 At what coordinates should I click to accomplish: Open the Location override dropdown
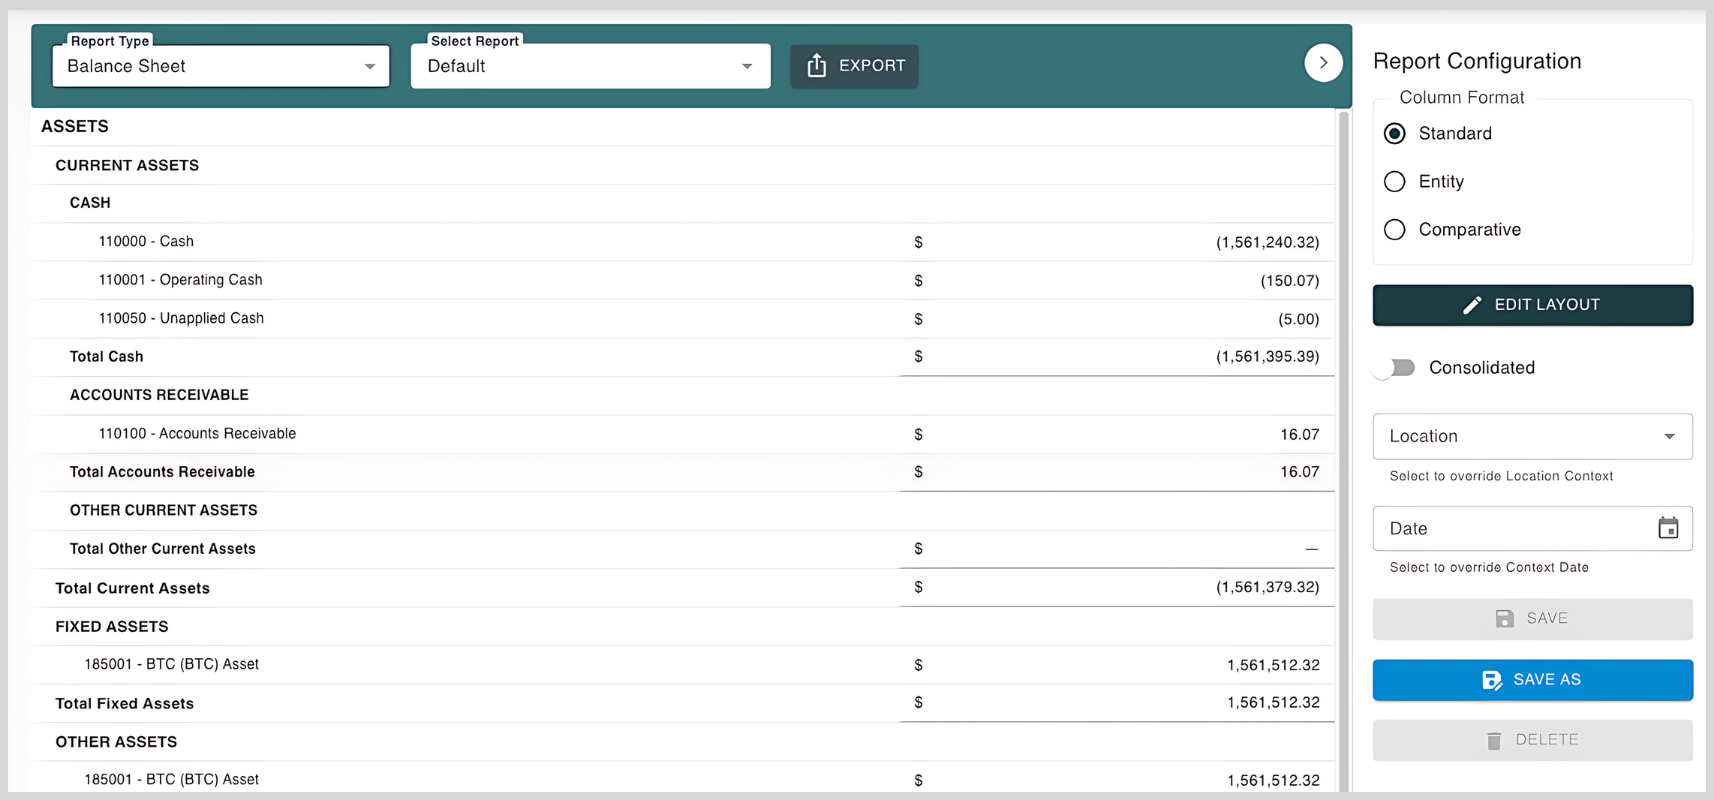click(x=1532, y=436)
